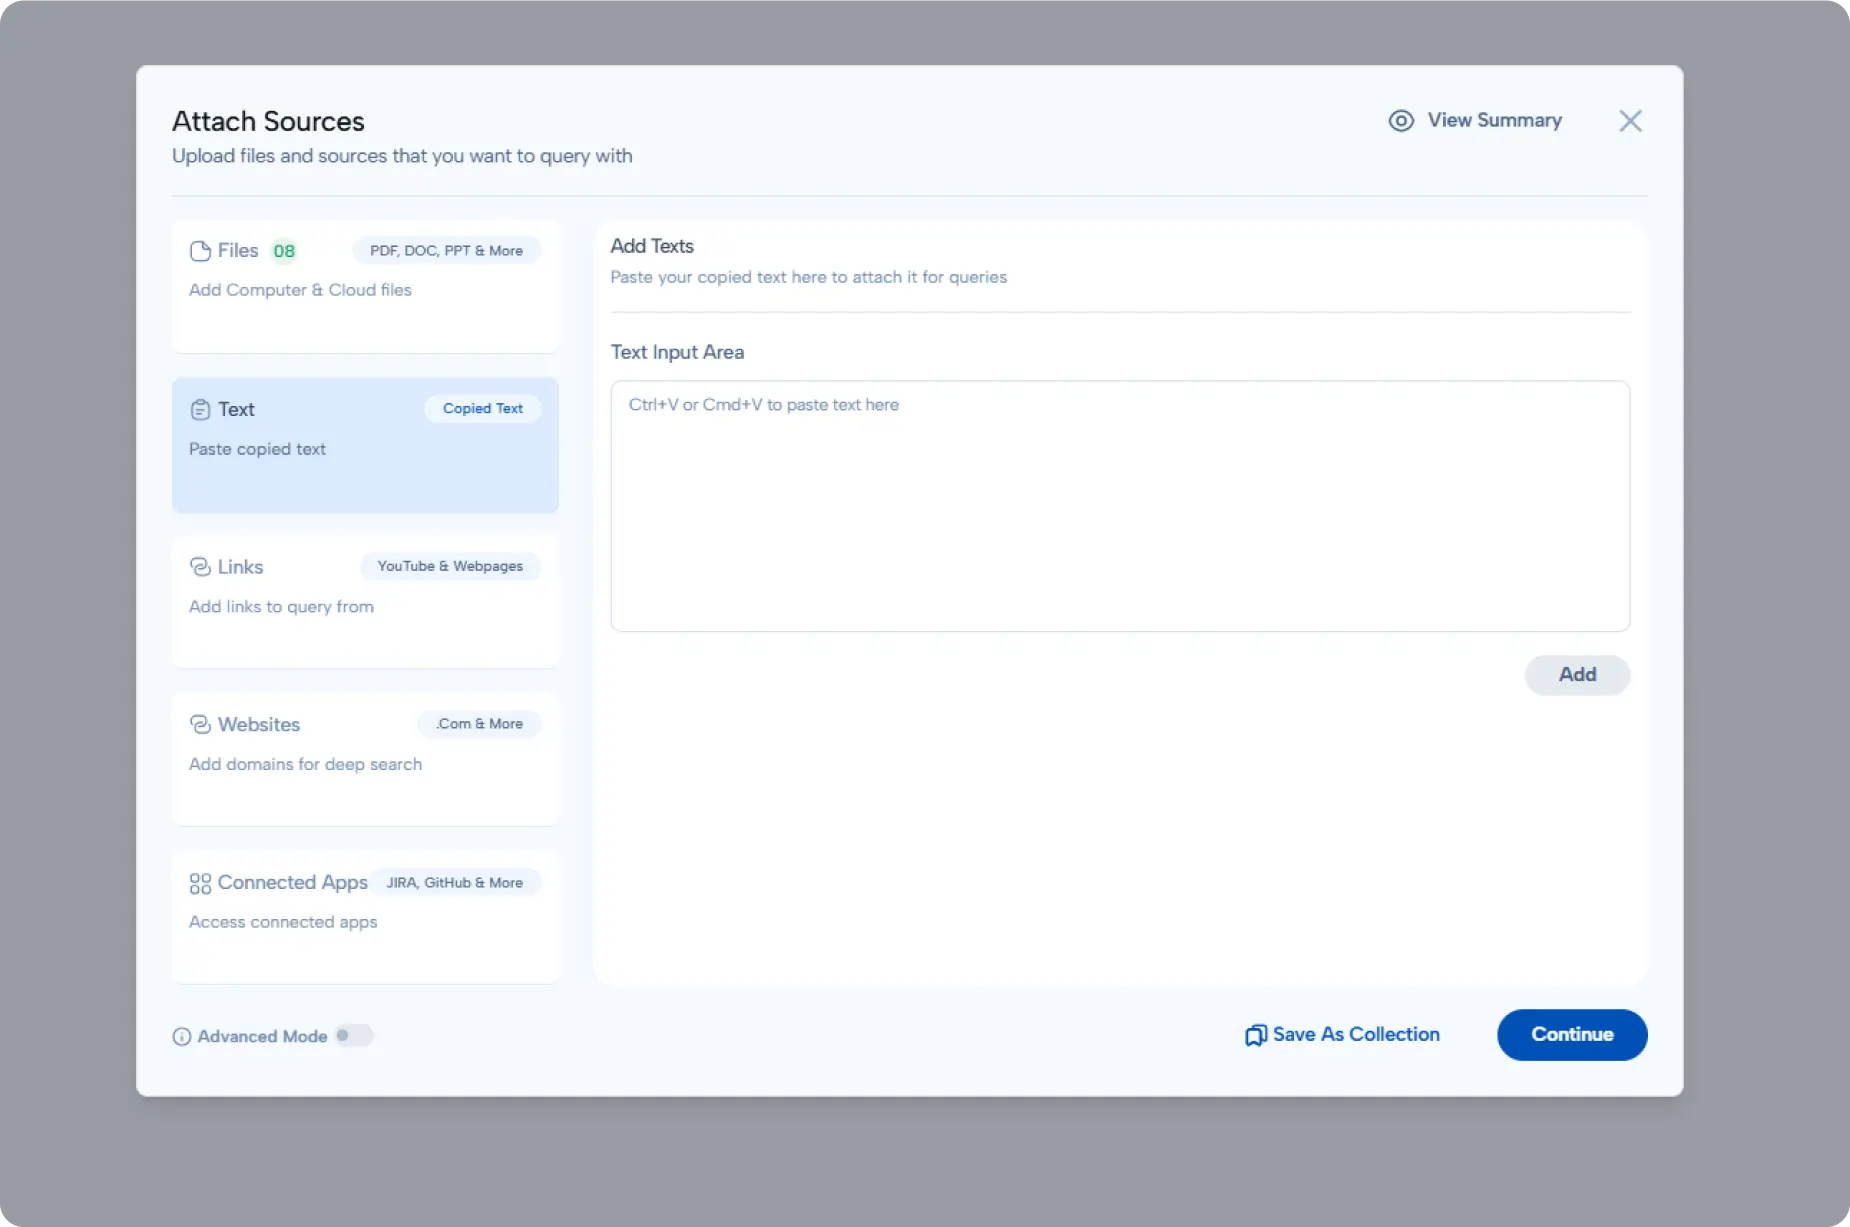This screenshot has width=1850, height=1227.
Task: Click the green 08 files count badge
Action: [283, 250]
